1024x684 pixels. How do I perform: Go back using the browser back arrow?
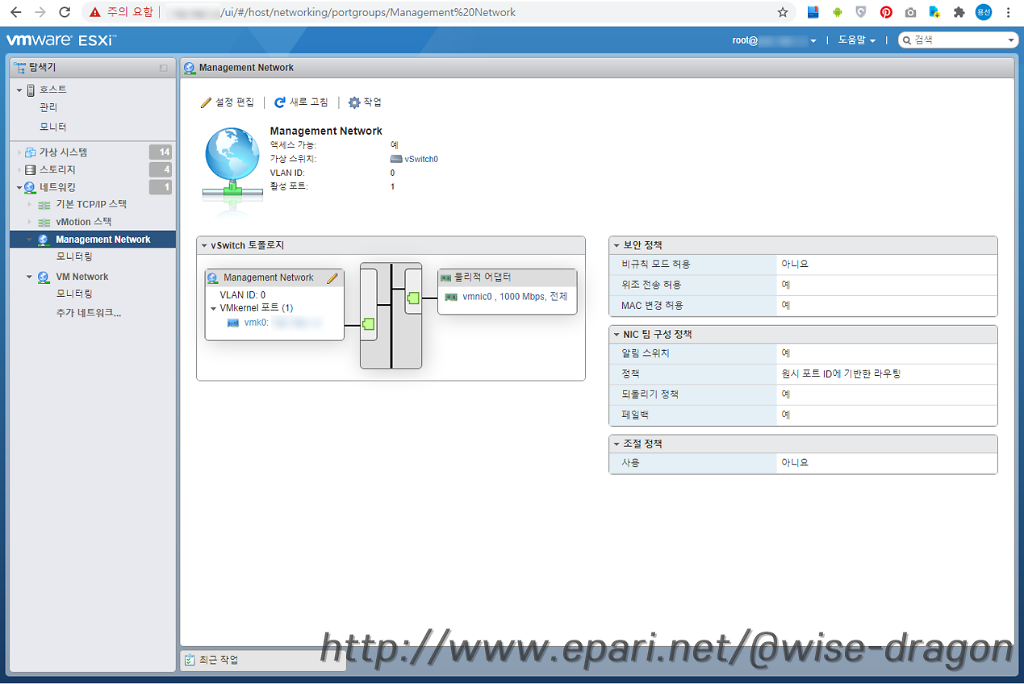(x=16, y=12)
